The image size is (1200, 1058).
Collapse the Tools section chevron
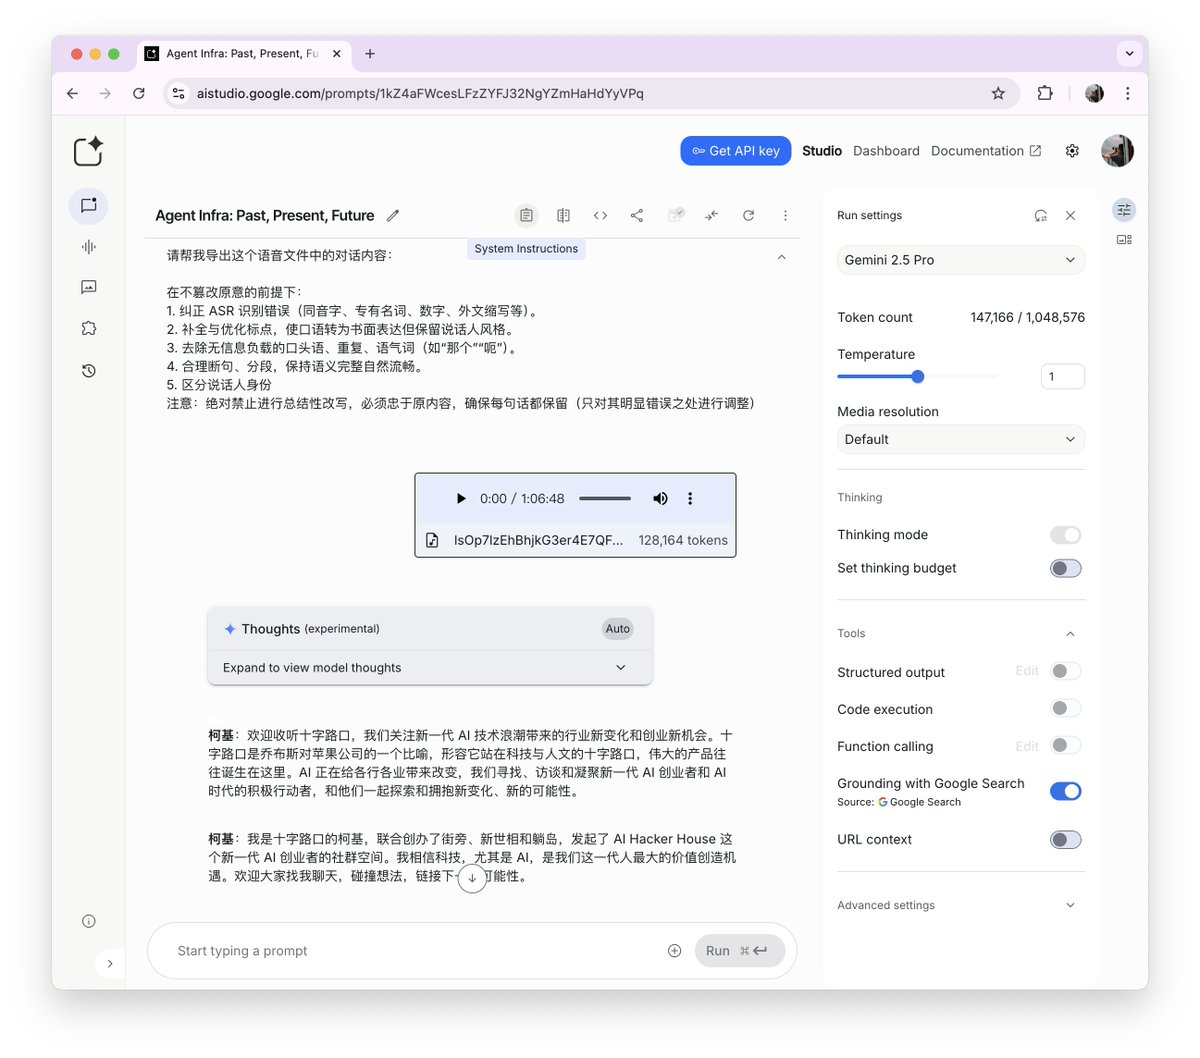tap(1070, 634)
